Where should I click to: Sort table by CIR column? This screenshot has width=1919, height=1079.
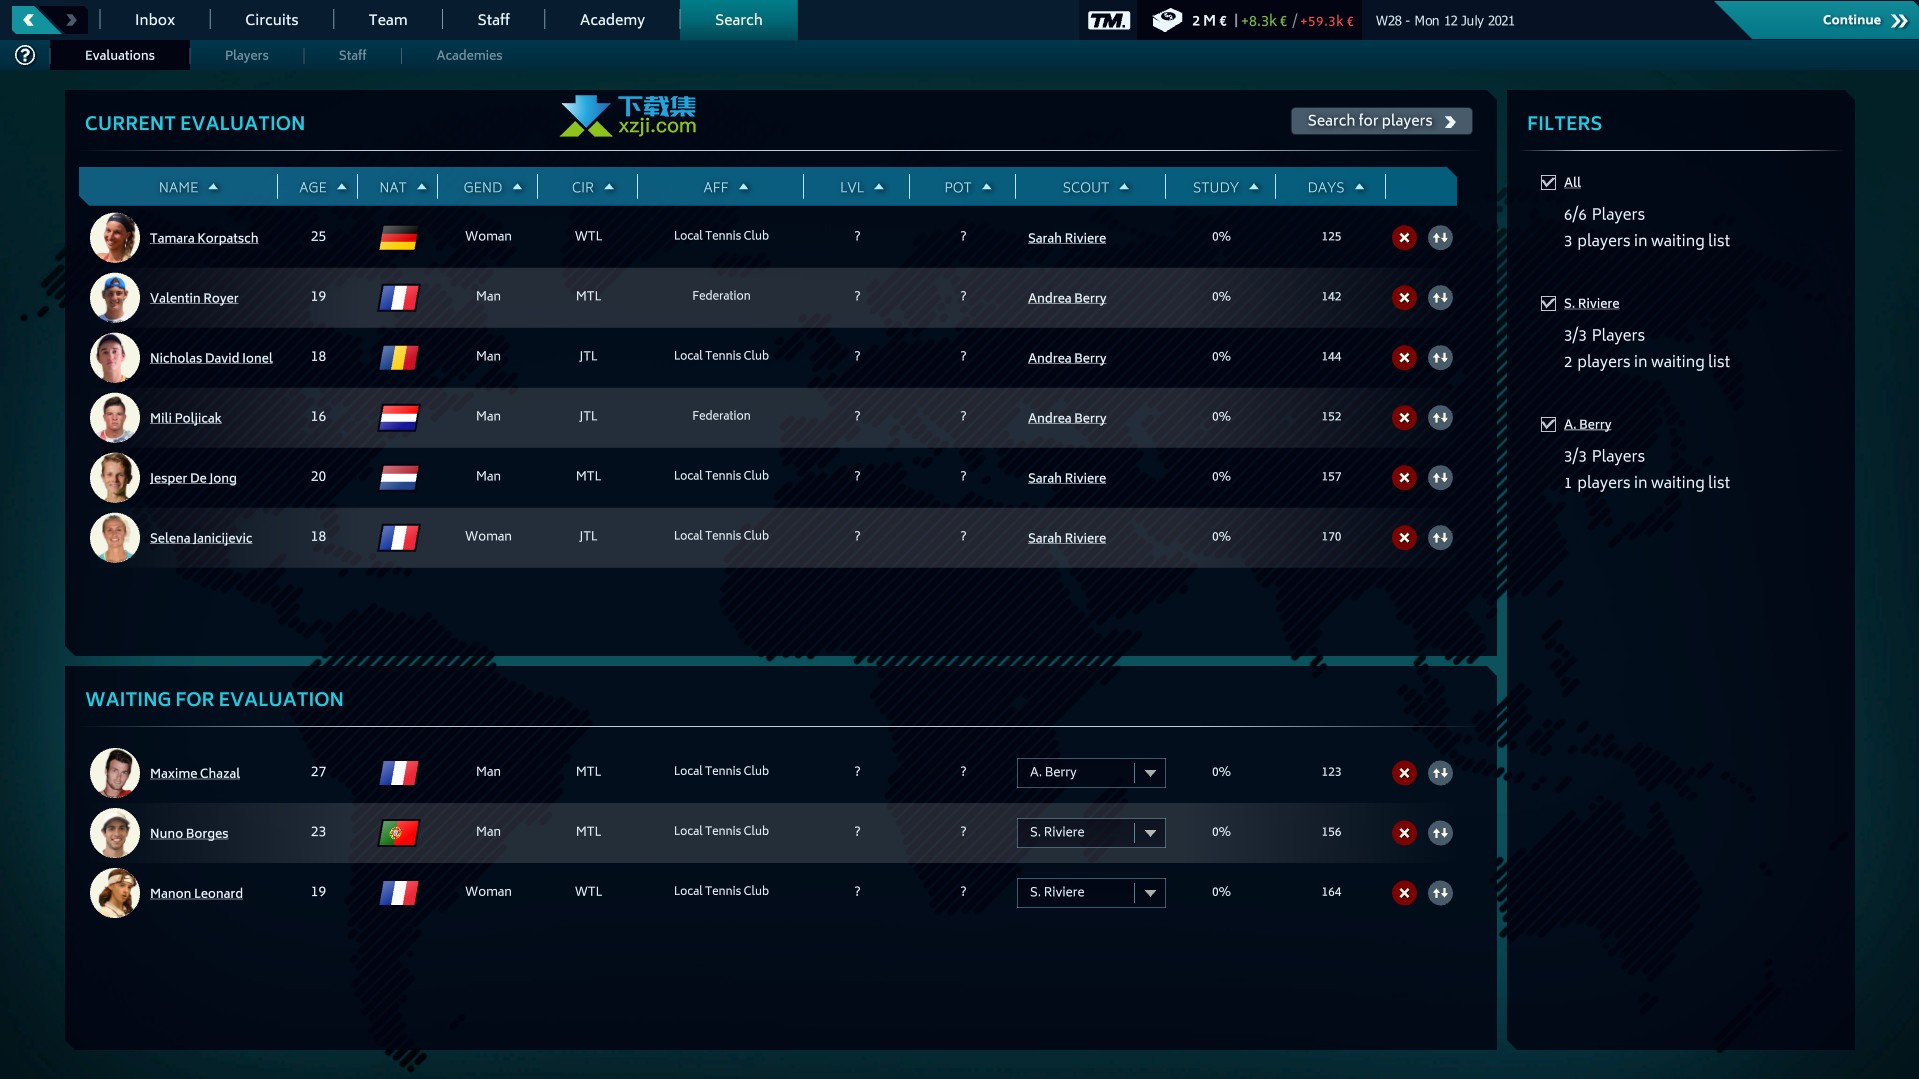click(x=592, y=187)
